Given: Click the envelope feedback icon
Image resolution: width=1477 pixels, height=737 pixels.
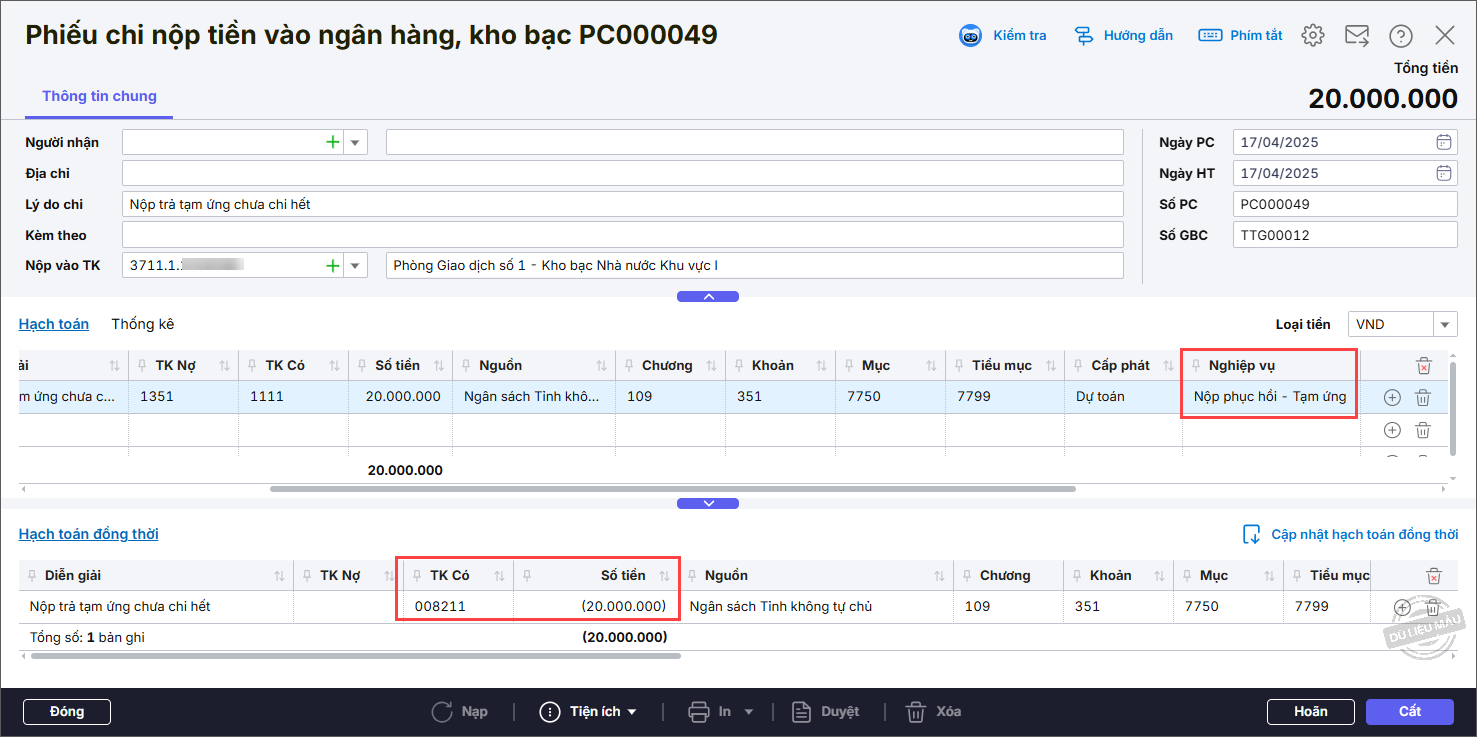Looking at the screenshot, I should coord(1356,36).
